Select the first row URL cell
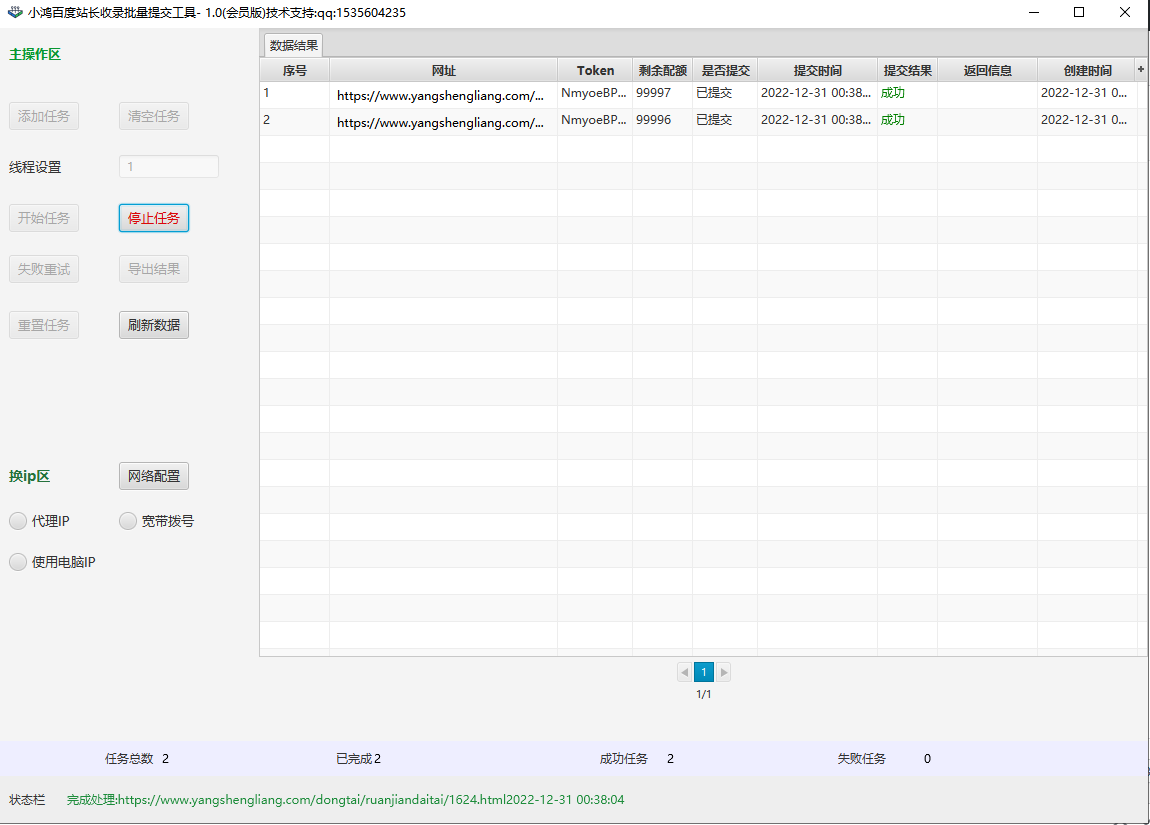 click(443, 96)
